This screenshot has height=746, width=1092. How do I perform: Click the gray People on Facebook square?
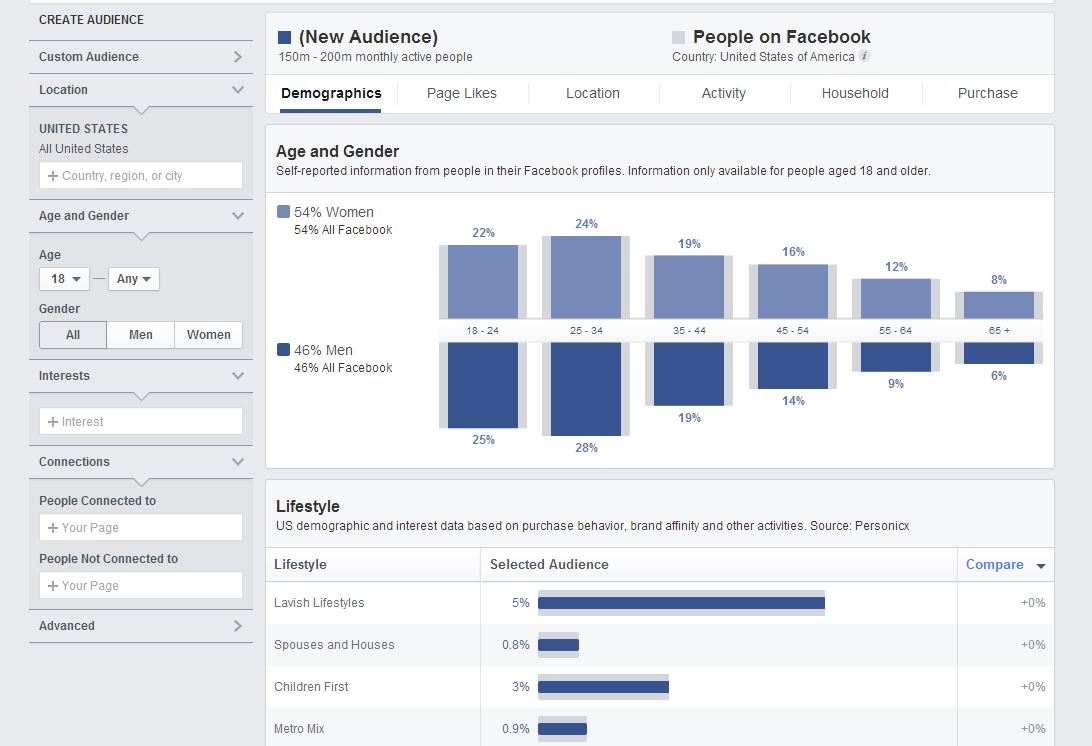[679, 38]
